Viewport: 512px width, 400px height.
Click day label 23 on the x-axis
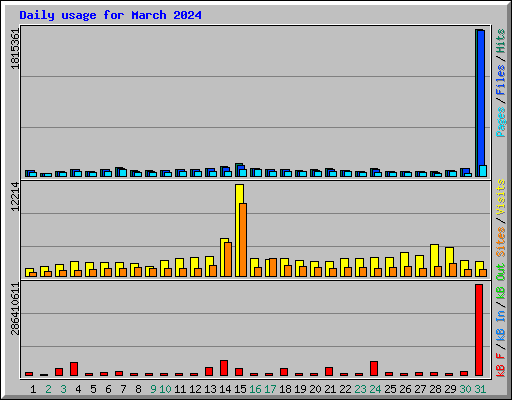coord(360,389)
